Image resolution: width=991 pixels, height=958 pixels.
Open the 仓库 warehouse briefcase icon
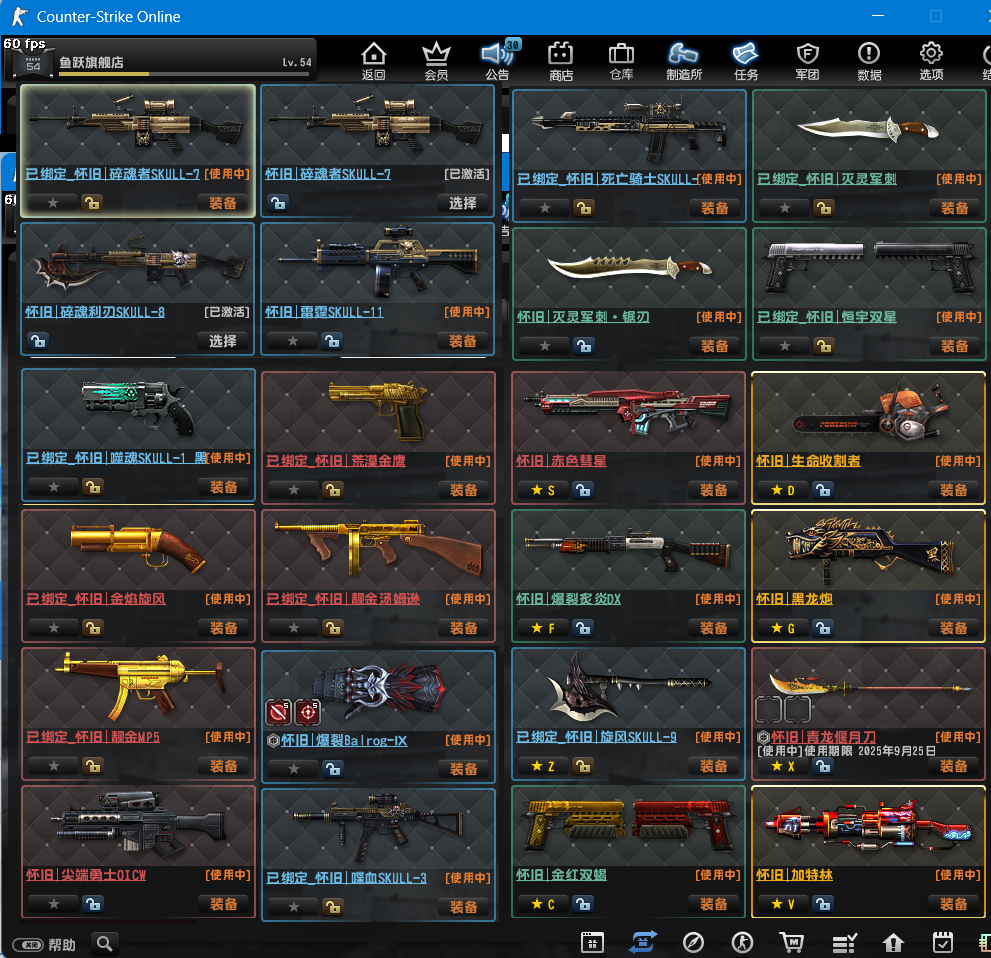[621, 61]
